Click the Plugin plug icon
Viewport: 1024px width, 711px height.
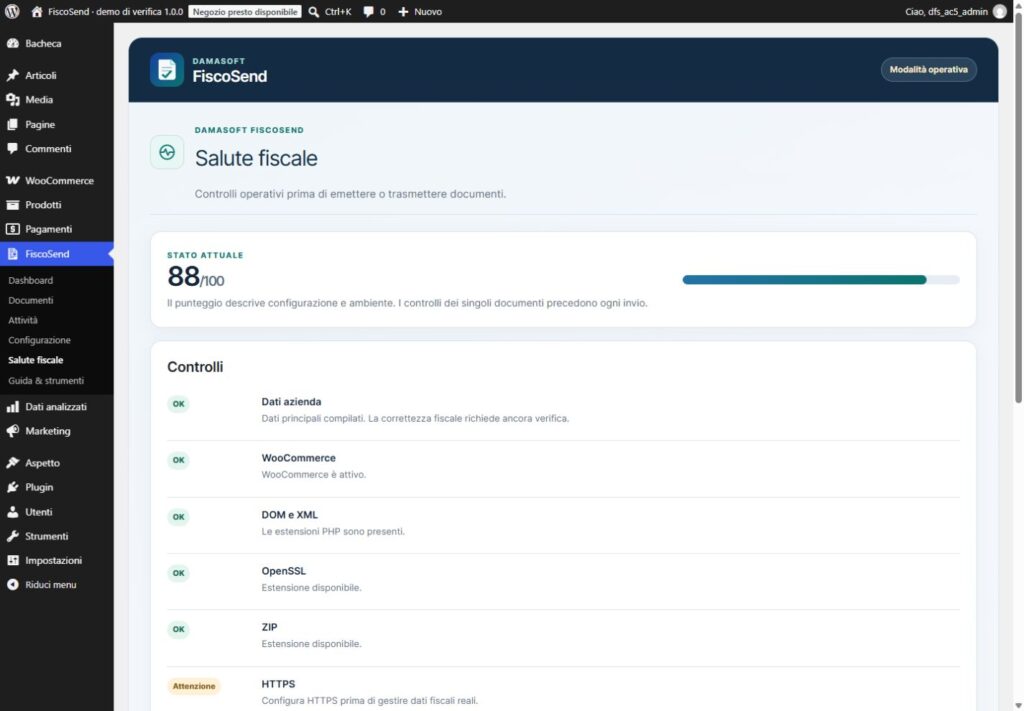pos(12,488)
